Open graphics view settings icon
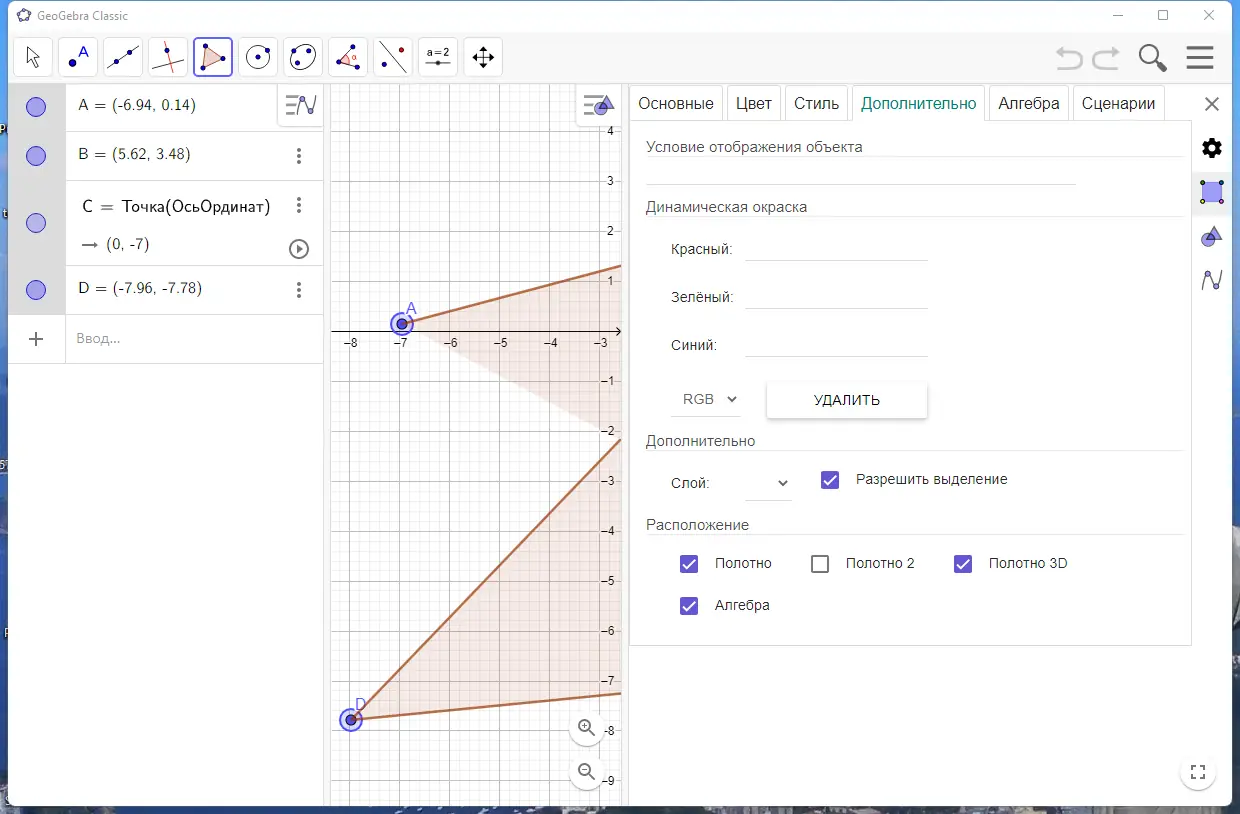 pos(1212,237)
